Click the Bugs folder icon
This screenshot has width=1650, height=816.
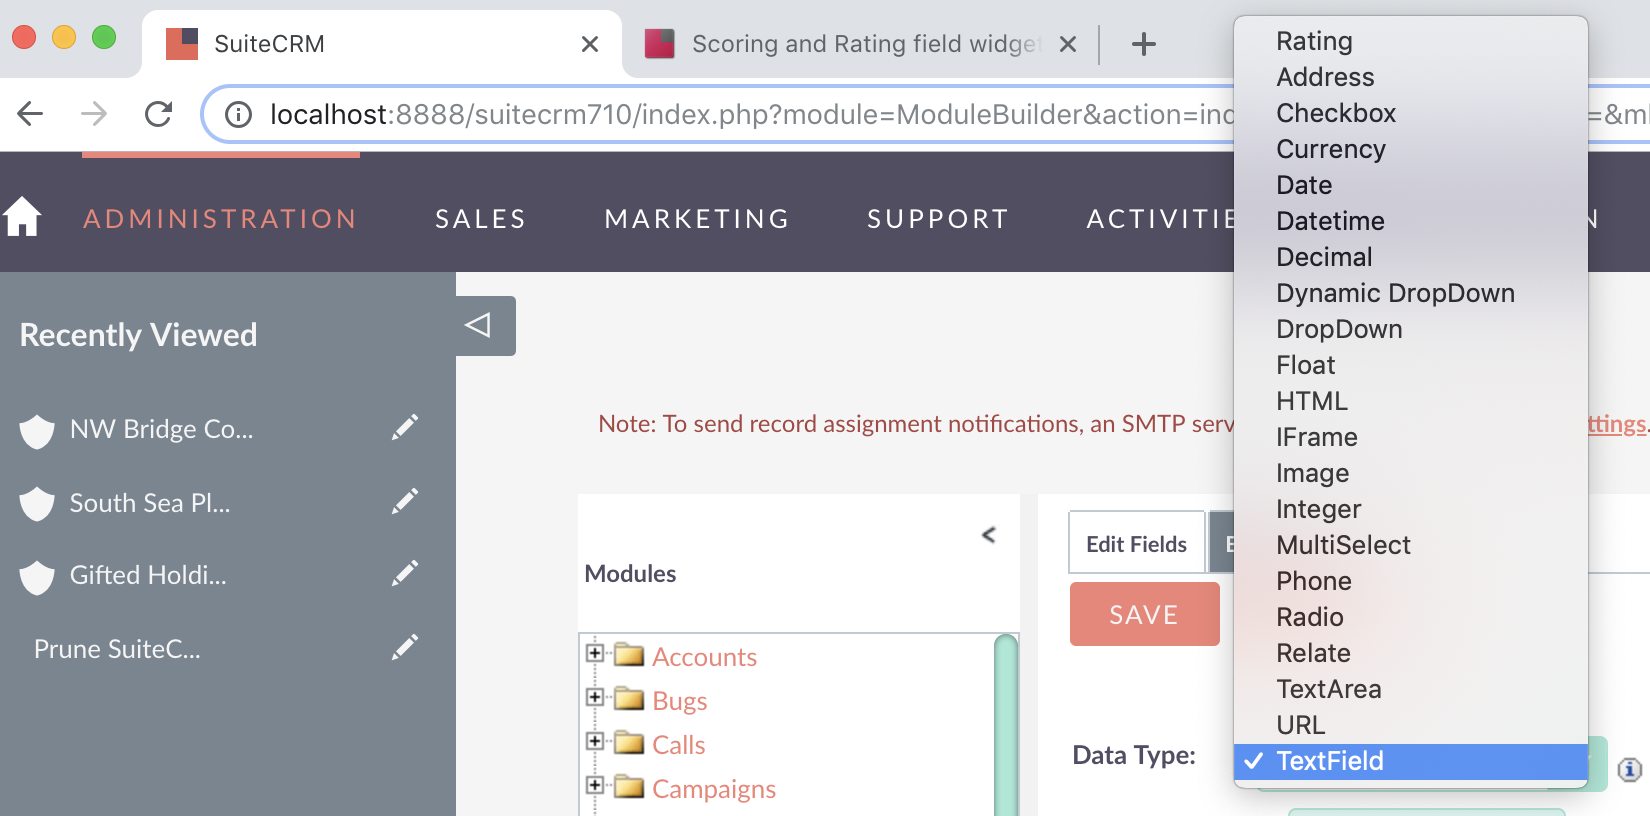click(629, 699)
